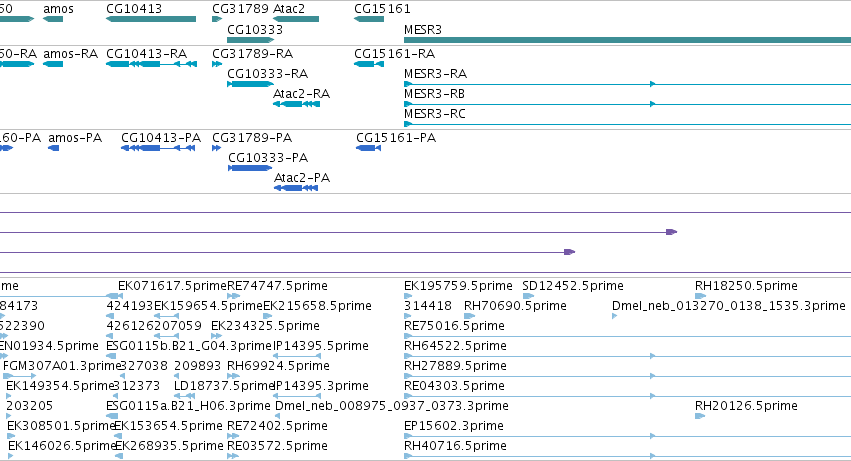The image size is (851, 461).
Task: Click the RH20126.5prime EST arrow
Action: point(700,416)
